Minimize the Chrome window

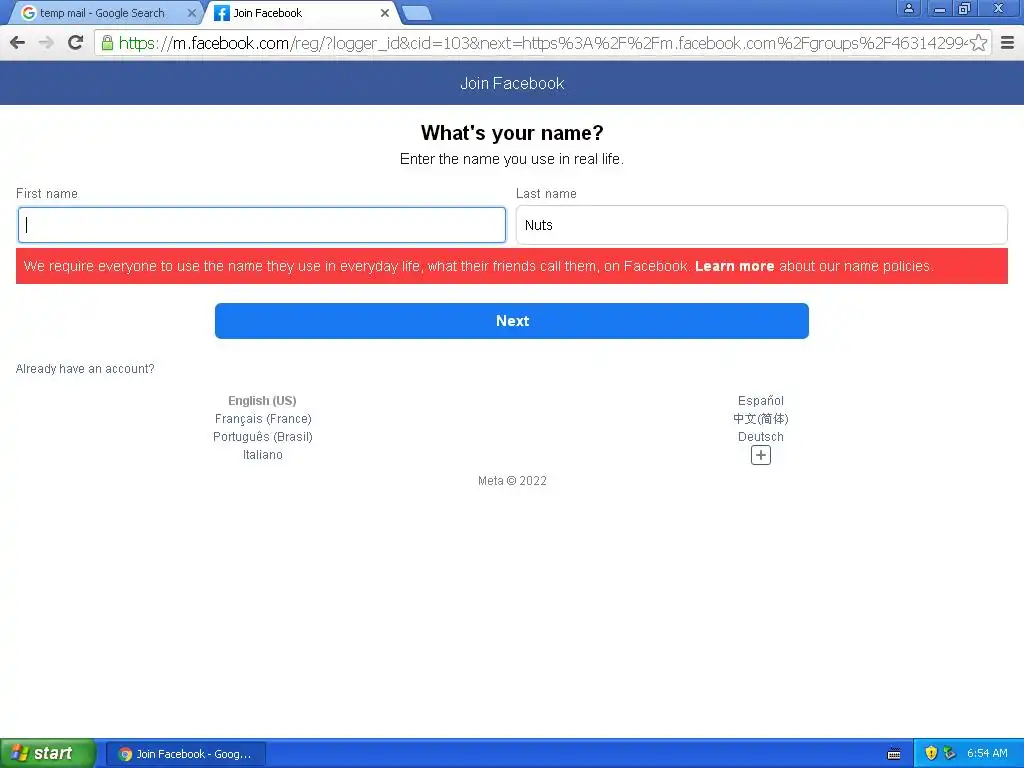point(940,8)
